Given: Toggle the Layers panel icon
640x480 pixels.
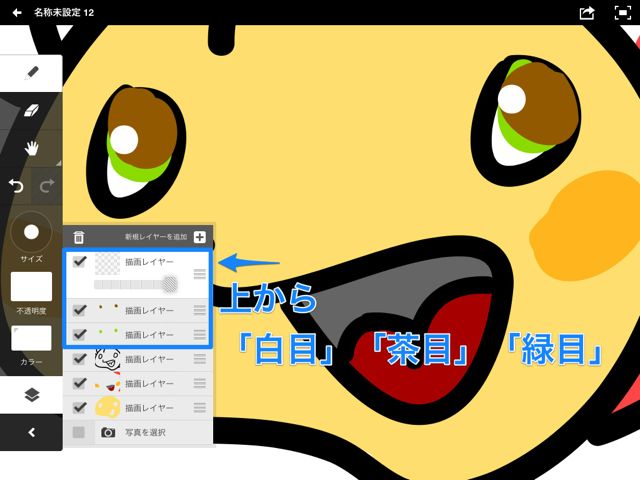Looking at the screenshot, I should (31, 395).
